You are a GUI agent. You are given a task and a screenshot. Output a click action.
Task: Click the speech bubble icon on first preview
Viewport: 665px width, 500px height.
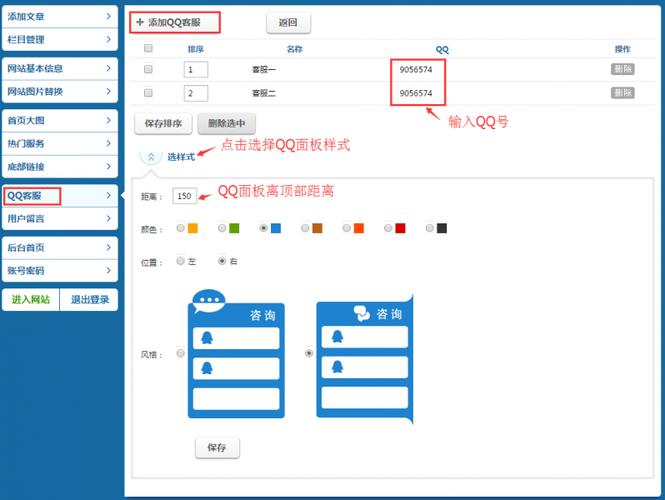tap(208, 301)
